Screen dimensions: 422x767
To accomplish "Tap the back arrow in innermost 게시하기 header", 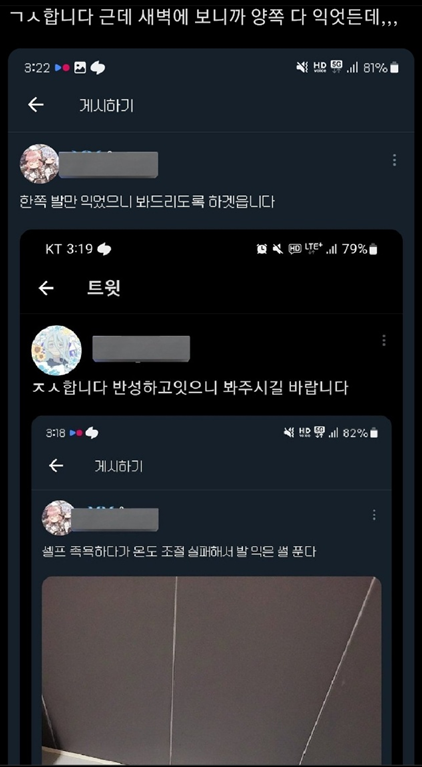I will [56, 465].
